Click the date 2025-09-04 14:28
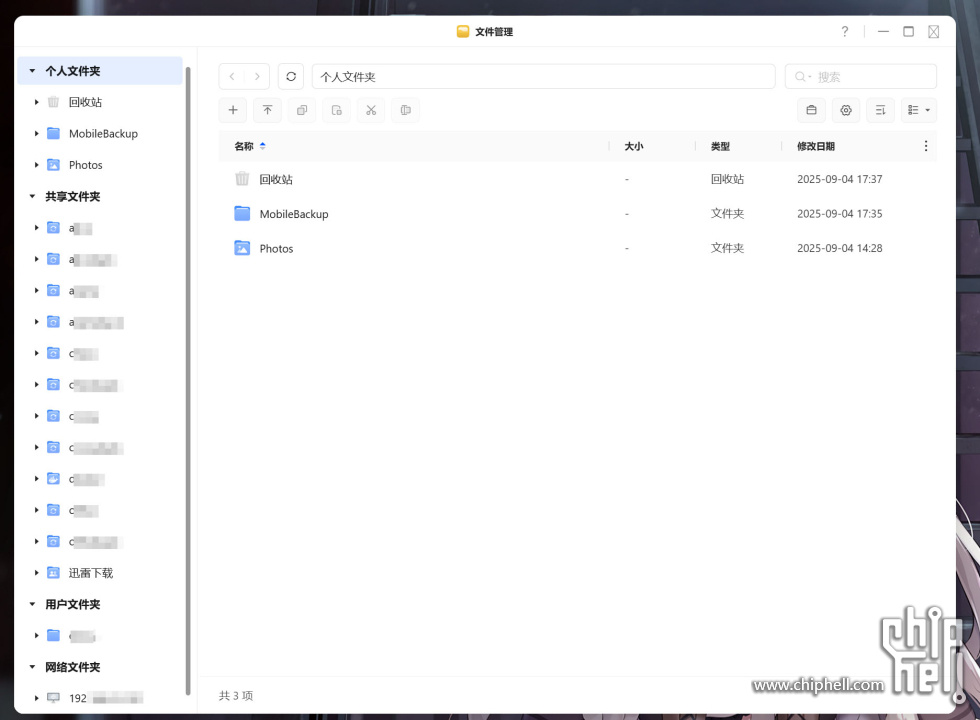 [839, 248]
